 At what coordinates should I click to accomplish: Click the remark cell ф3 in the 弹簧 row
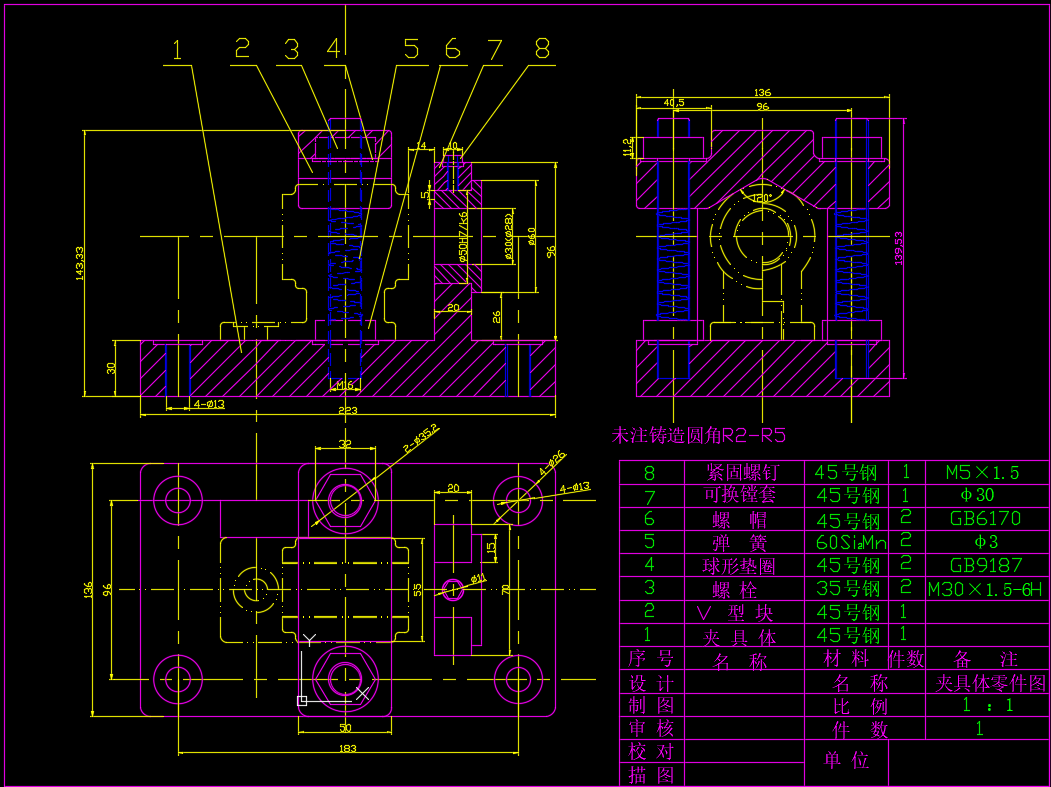point(986,542)
